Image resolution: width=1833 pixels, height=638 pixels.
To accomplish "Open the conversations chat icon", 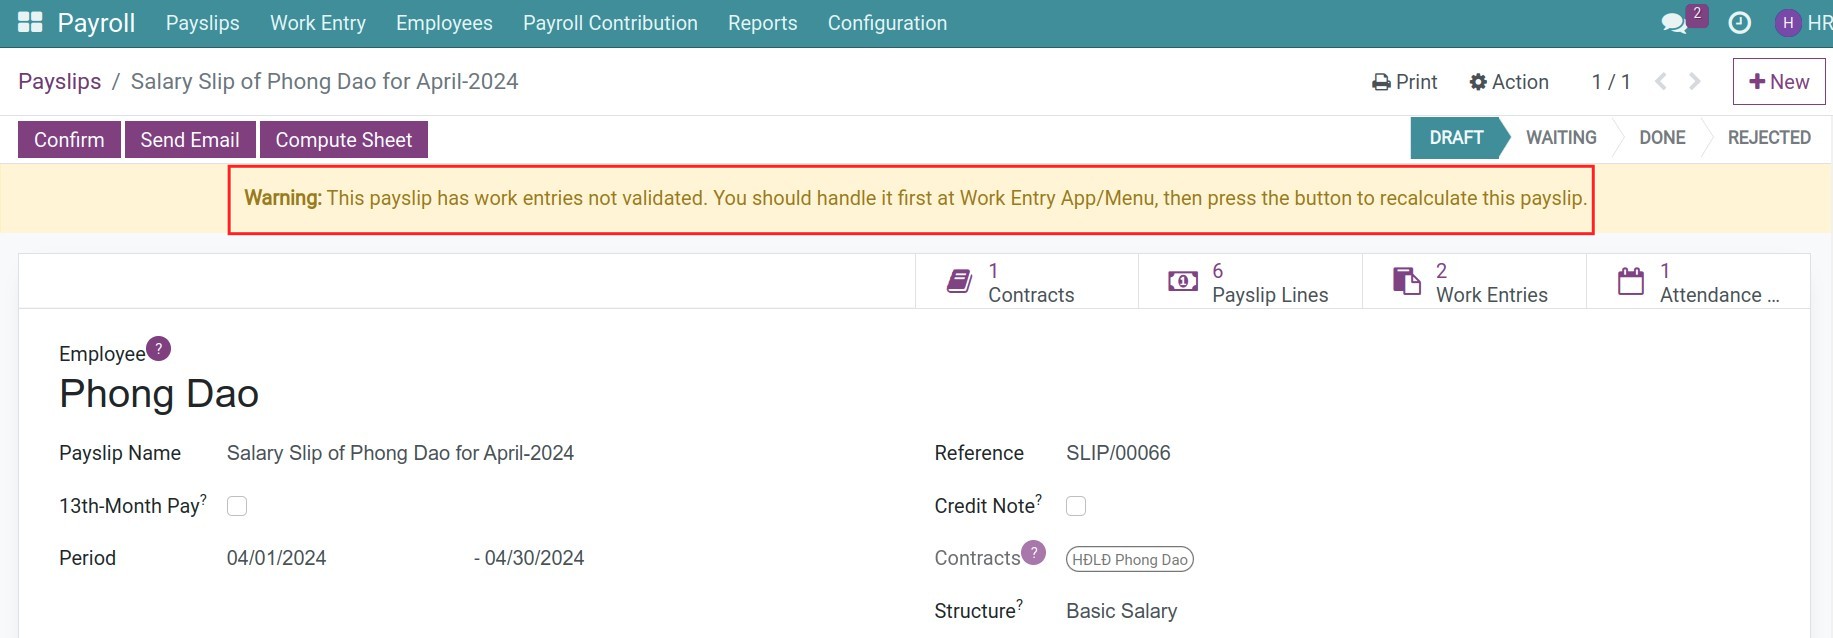I will click(1674, 23).
